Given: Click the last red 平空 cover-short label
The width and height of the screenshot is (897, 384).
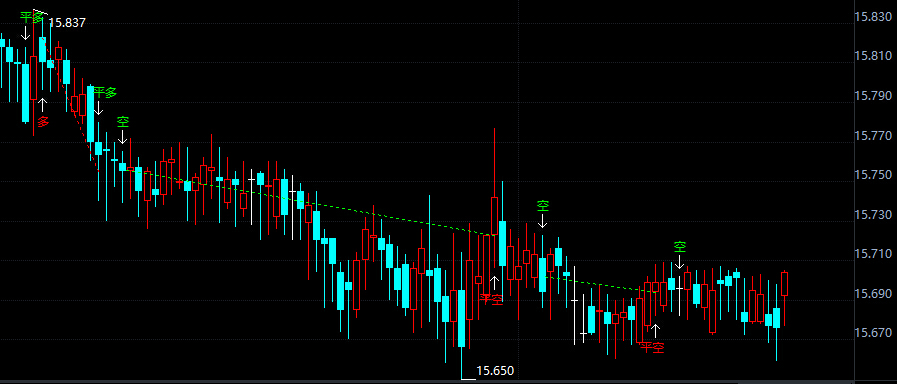Looking at the screenshot, I should 652,347.
